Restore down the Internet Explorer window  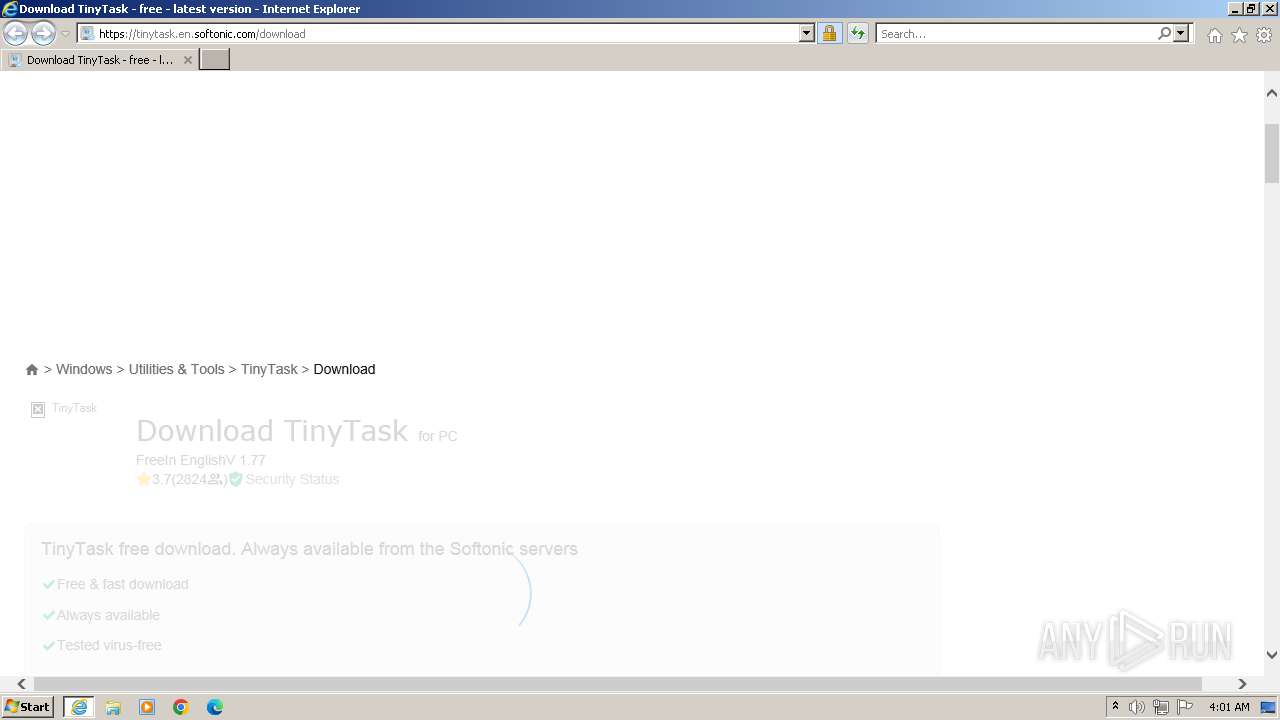[x=1252, y=8]
